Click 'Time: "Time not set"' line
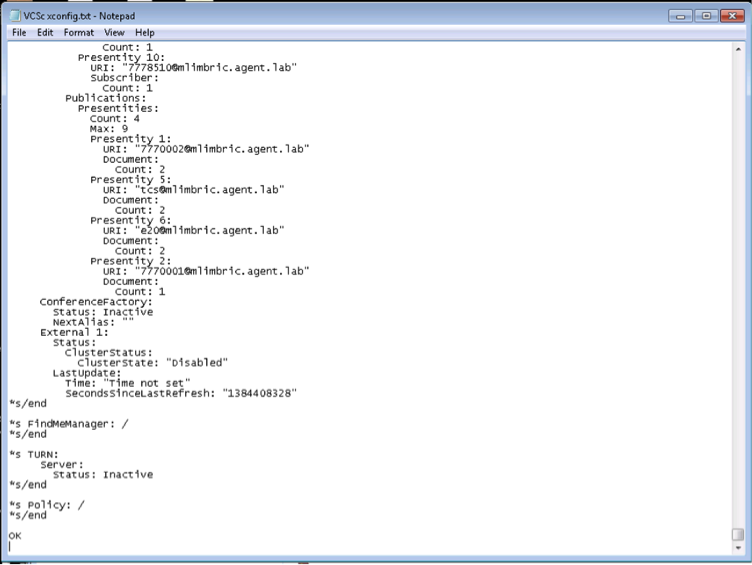Screen dimensions: 752x565 128,383
